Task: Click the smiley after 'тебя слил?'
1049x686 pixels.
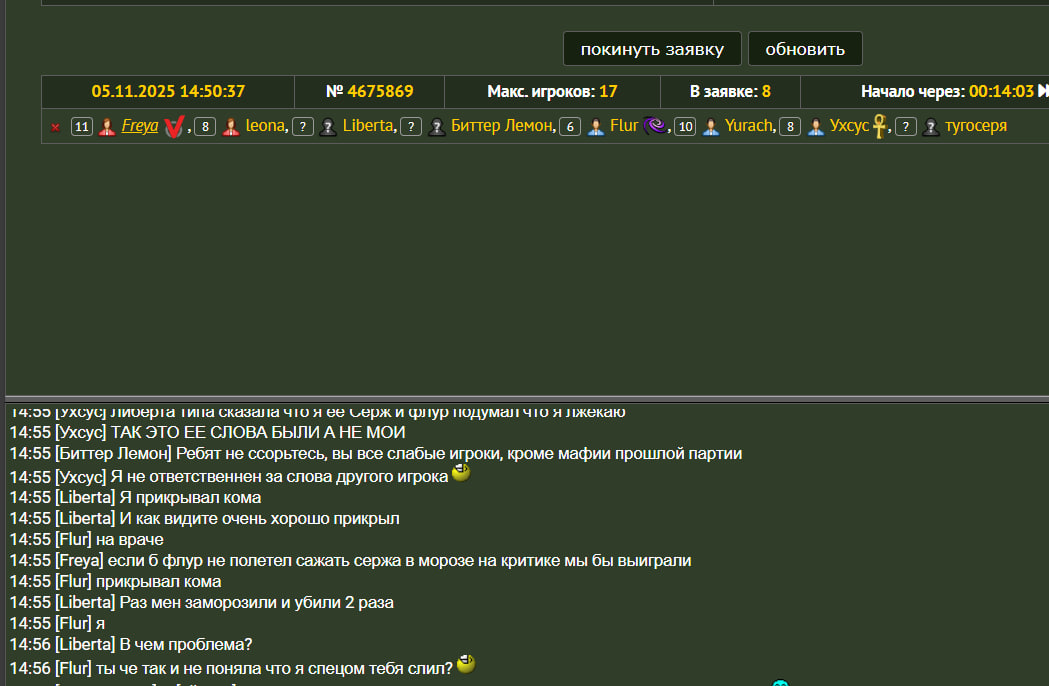Action: coord(466,664)
